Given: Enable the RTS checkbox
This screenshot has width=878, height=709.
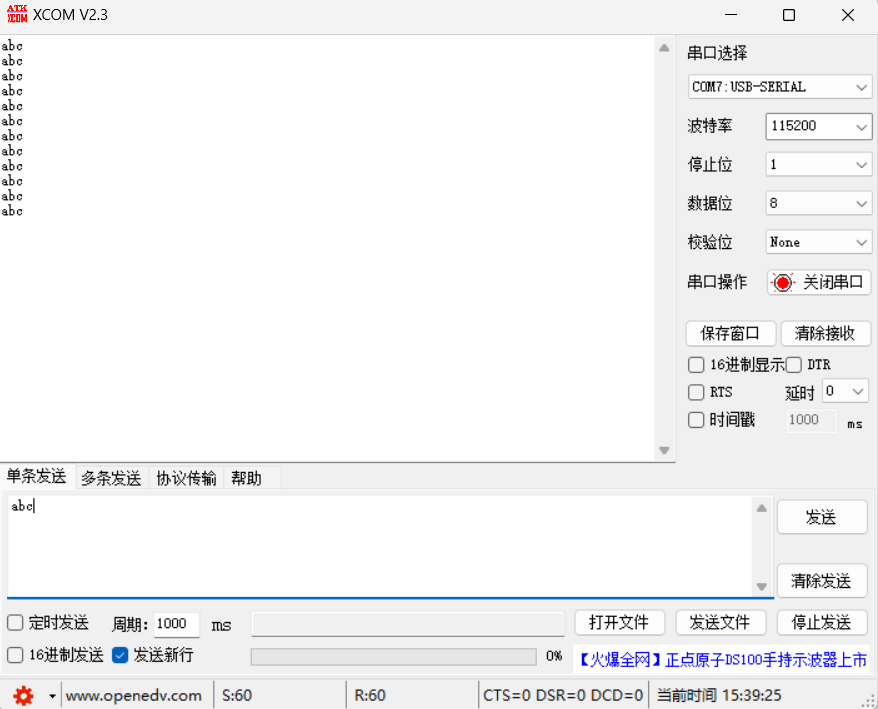Looking at the screenshot, I should (x=695, y=392).
